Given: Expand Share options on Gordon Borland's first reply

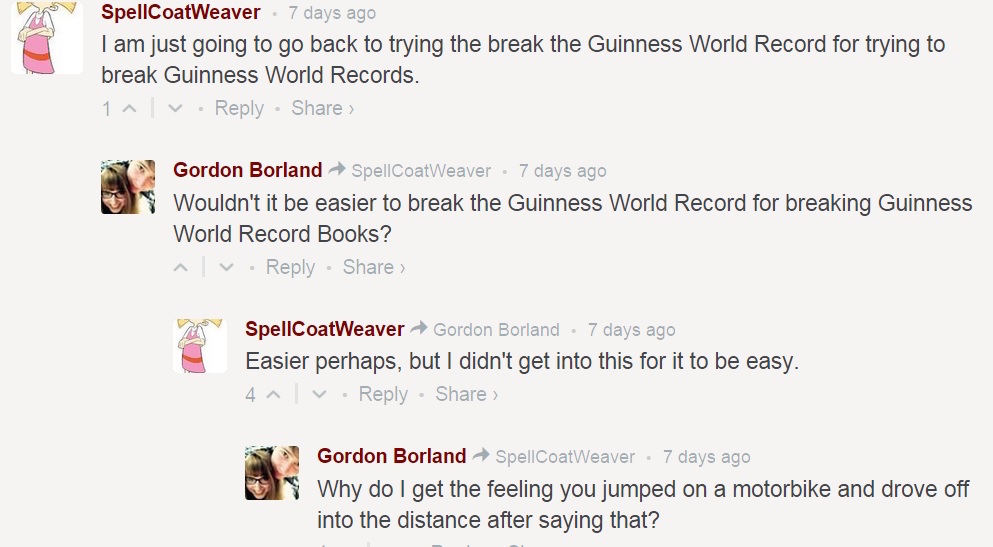Looking at the screenshot, I should (x=374, y=267).
